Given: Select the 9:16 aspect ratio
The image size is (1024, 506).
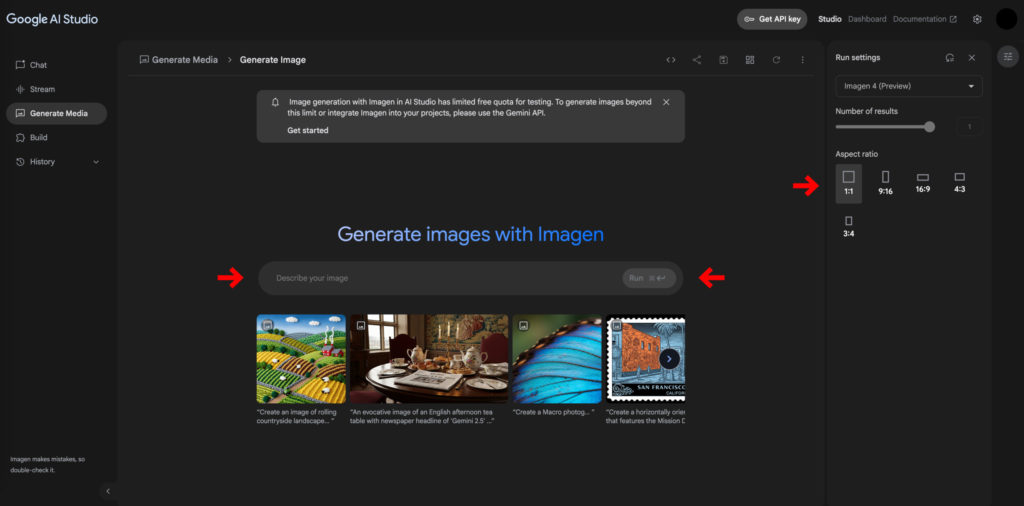Looking at the screenshot, I should (x=886, y=183).
